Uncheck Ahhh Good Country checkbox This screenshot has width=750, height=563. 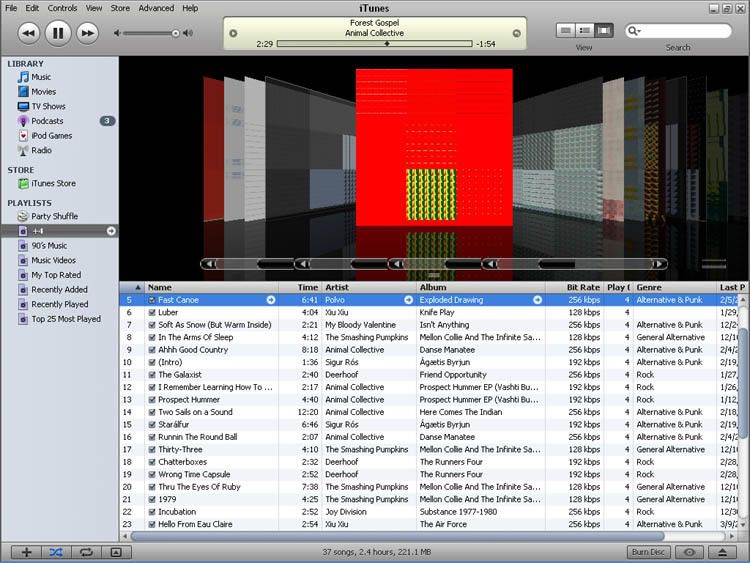152,350
